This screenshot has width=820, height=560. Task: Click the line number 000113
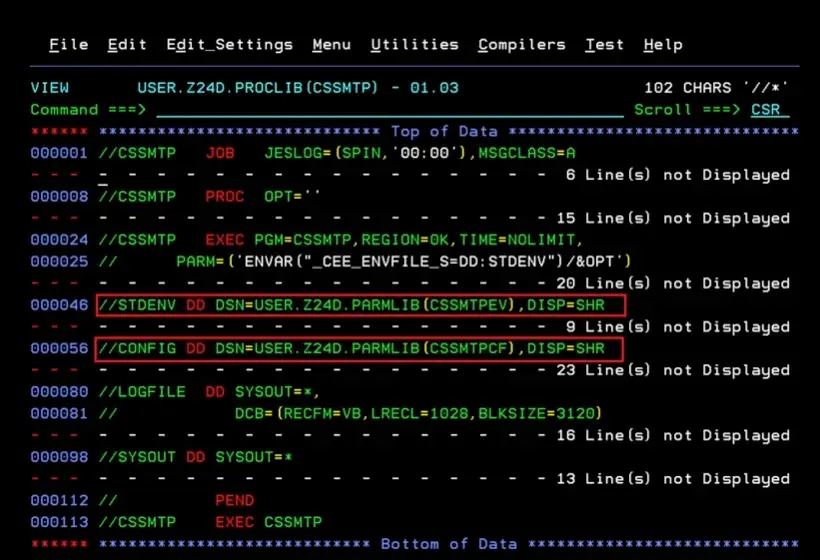point(59,522)
